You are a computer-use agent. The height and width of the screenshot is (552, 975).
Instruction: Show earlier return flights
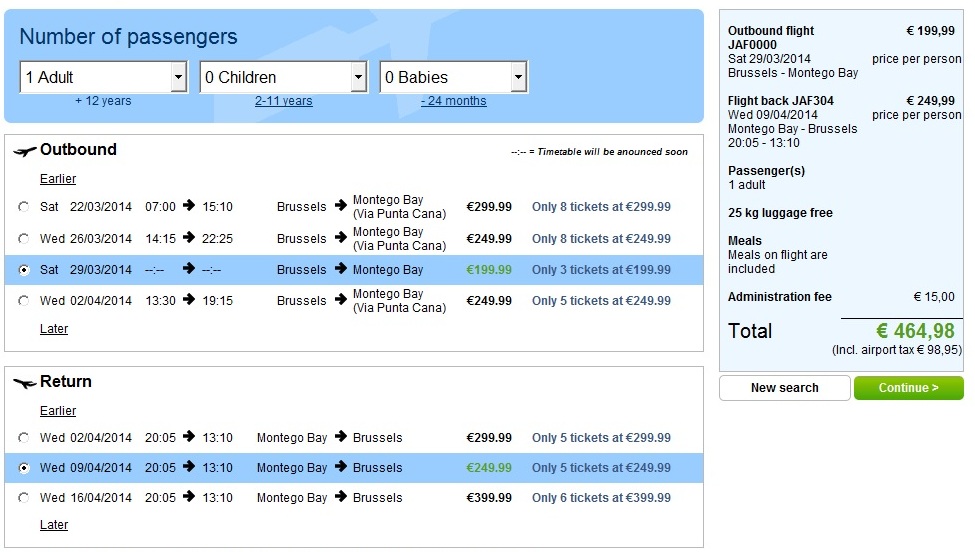(58, 411)
